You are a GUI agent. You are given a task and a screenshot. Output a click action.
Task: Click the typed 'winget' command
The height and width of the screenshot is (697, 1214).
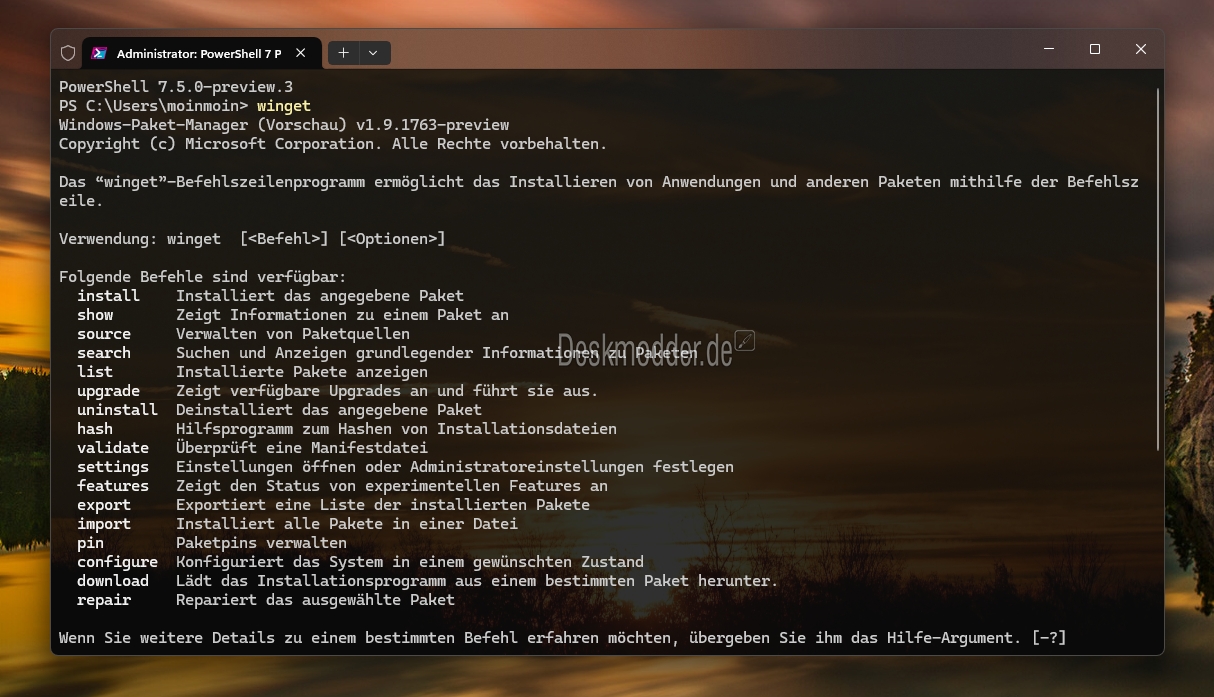[284, 106]
